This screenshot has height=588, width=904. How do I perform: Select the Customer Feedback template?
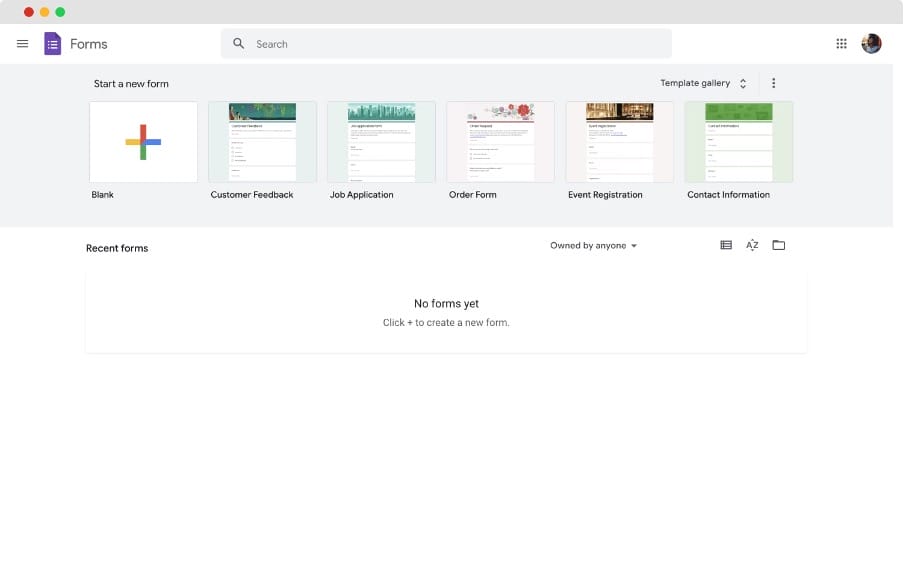262,142
